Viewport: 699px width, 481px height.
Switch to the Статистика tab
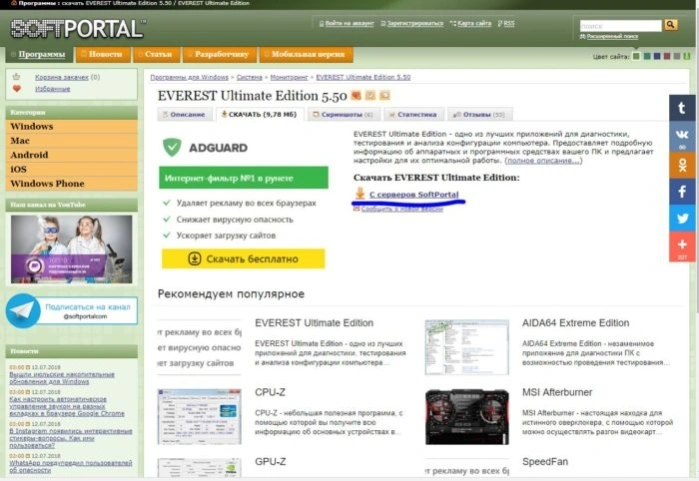(414, 115)
